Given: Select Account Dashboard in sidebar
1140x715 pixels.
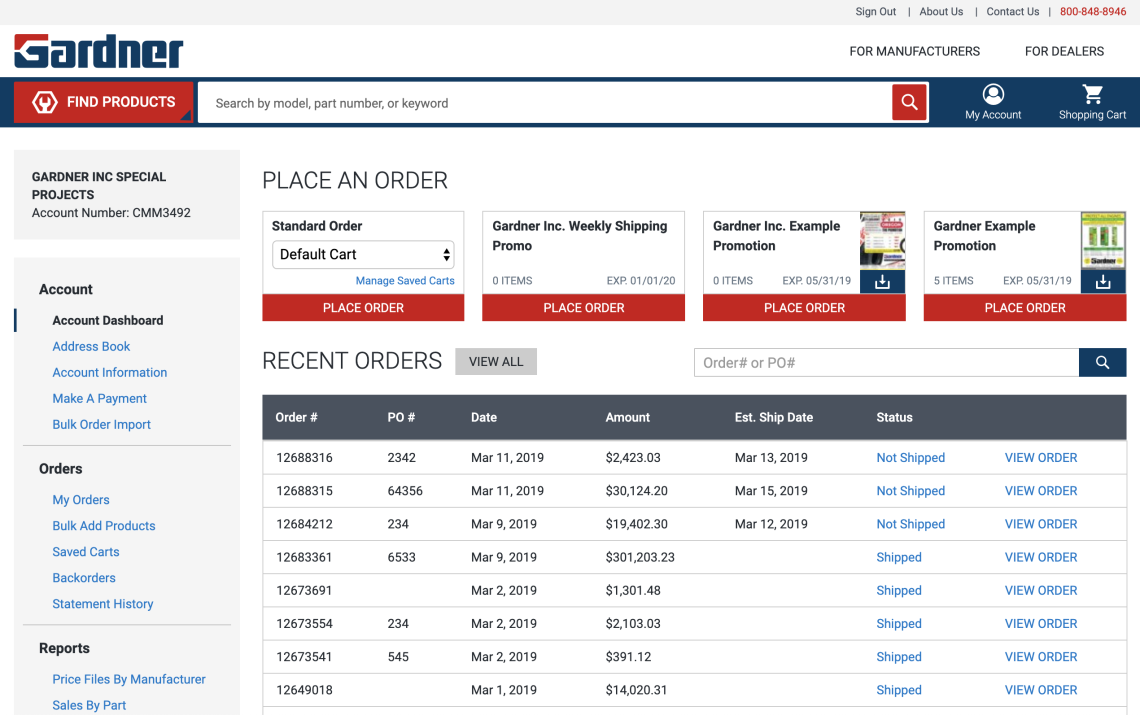Looking at the screenshot, I should pyautogui.click(x=108, y=321).
